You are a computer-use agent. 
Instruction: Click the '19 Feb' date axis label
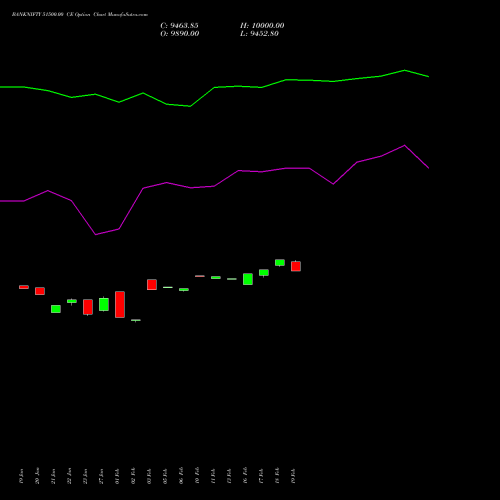pyautogui.click(x=294, y=476)
